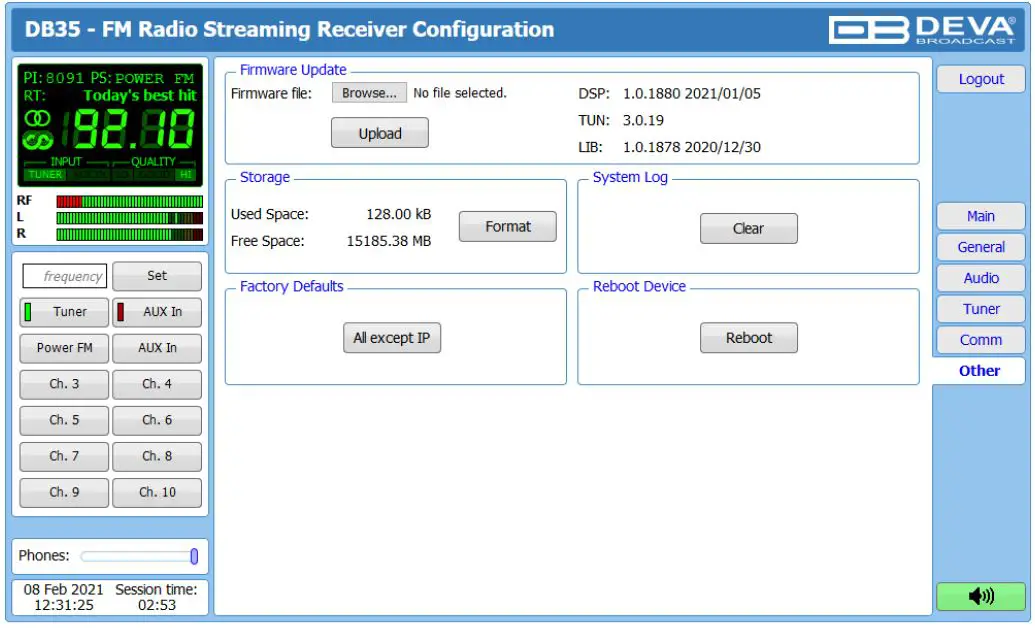Open the Tuner settings tab
1035x628 pixels.
pos(979,308)
